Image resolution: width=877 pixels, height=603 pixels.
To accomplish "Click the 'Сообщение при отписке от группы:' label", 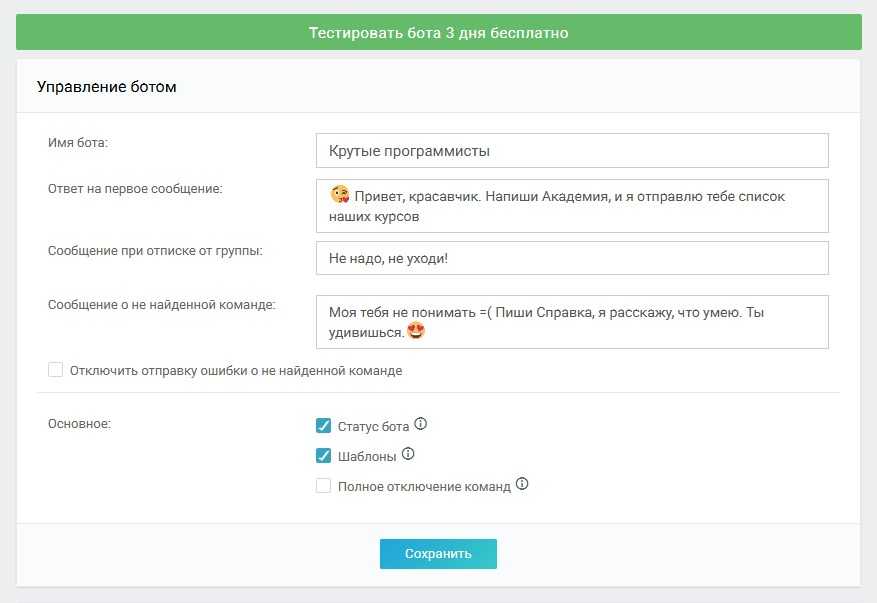I will (155, 250).
